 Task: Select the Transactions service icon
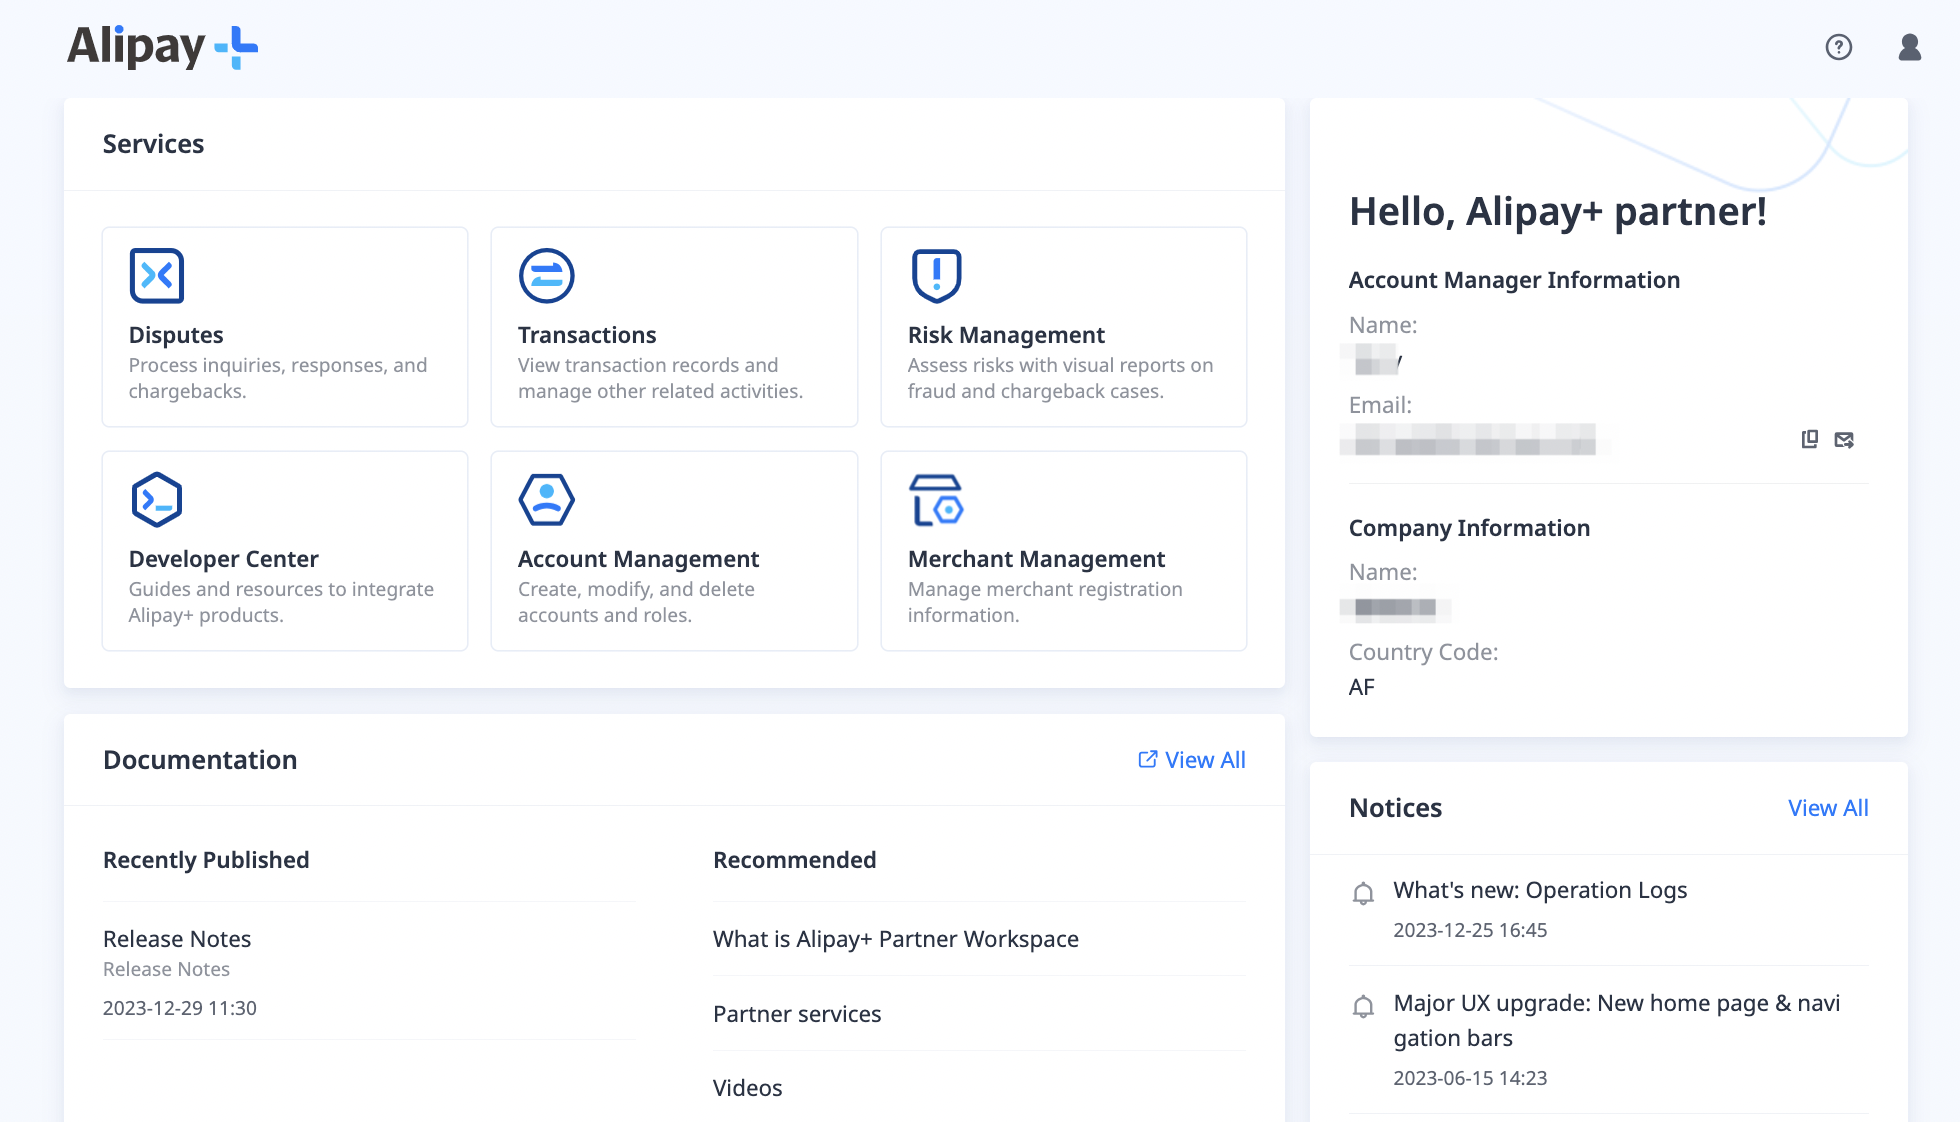tap(546, 275)
